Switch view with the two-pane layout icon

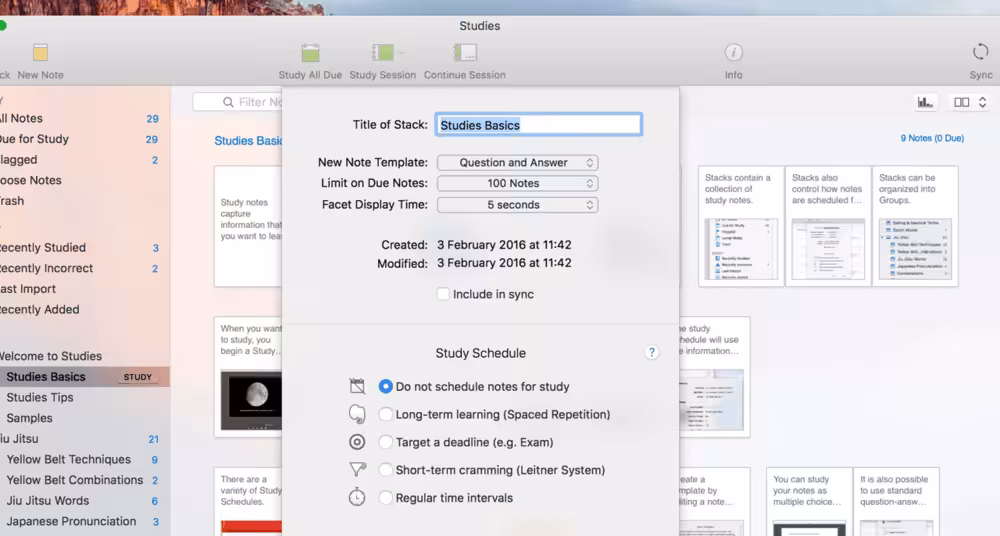point(961,102)
